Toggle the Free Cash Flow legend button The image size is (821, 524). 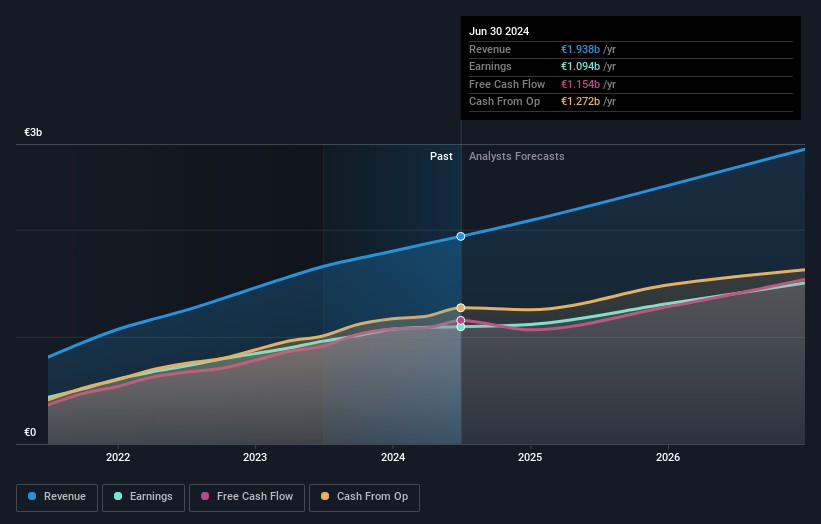coord(247,497)
